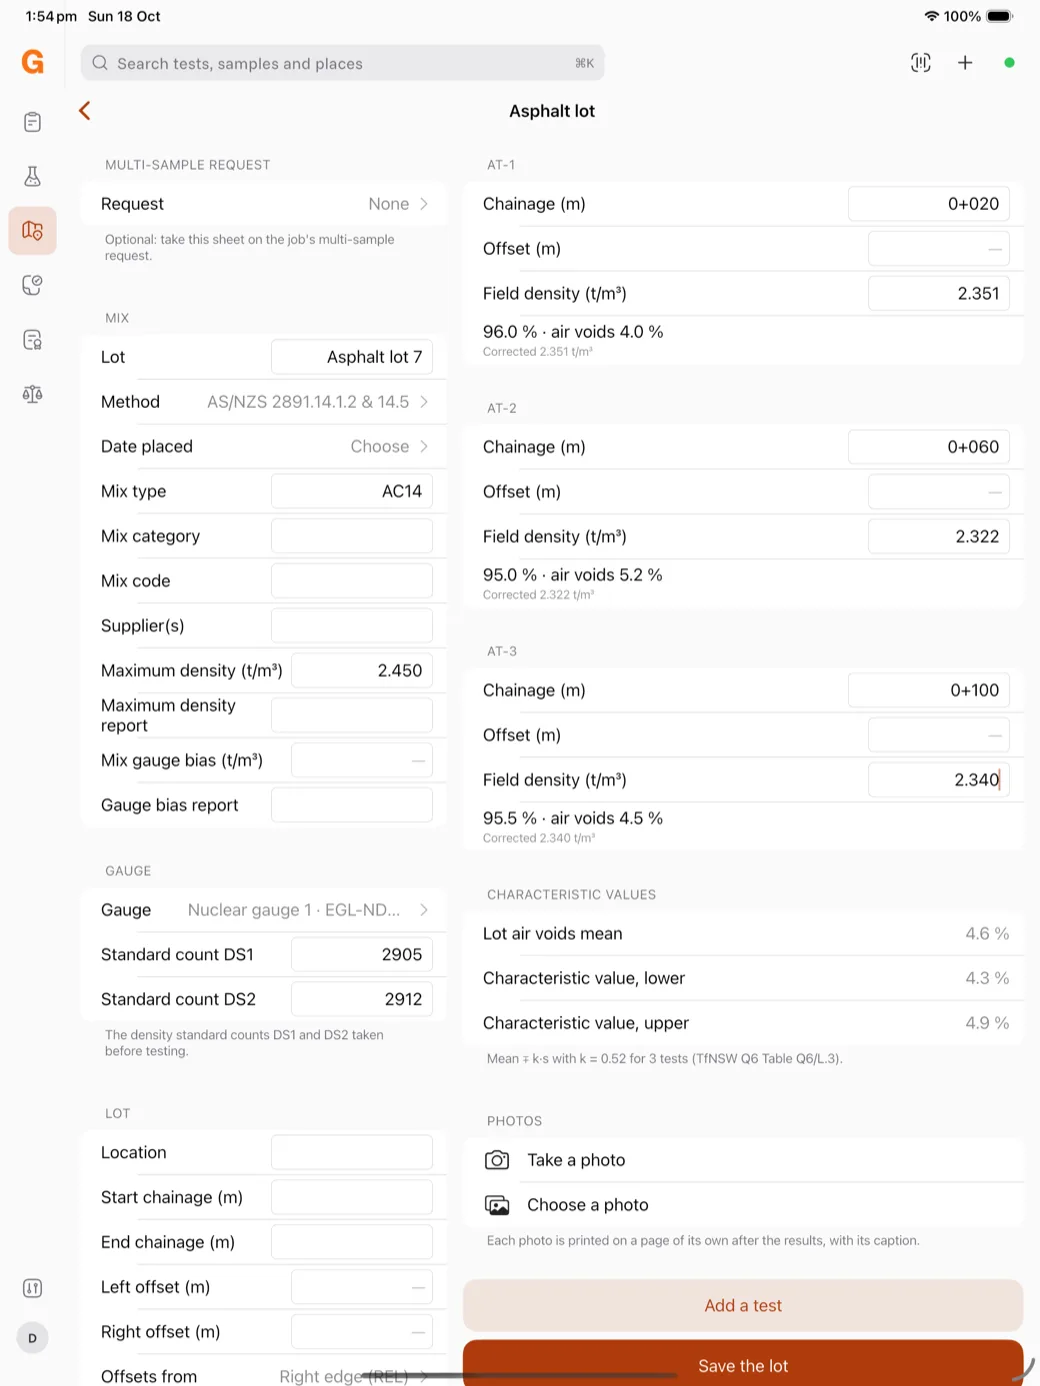Open the D user avatar
Screen dimensions: 1040x1386
click(x=33, y=1338)
